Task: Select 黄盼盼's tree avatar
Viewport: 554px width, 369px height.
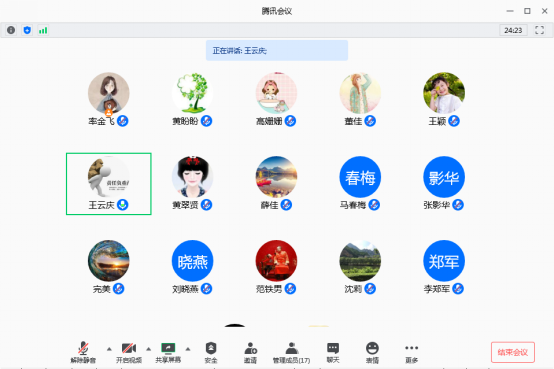Action: [x=193, y=93]
